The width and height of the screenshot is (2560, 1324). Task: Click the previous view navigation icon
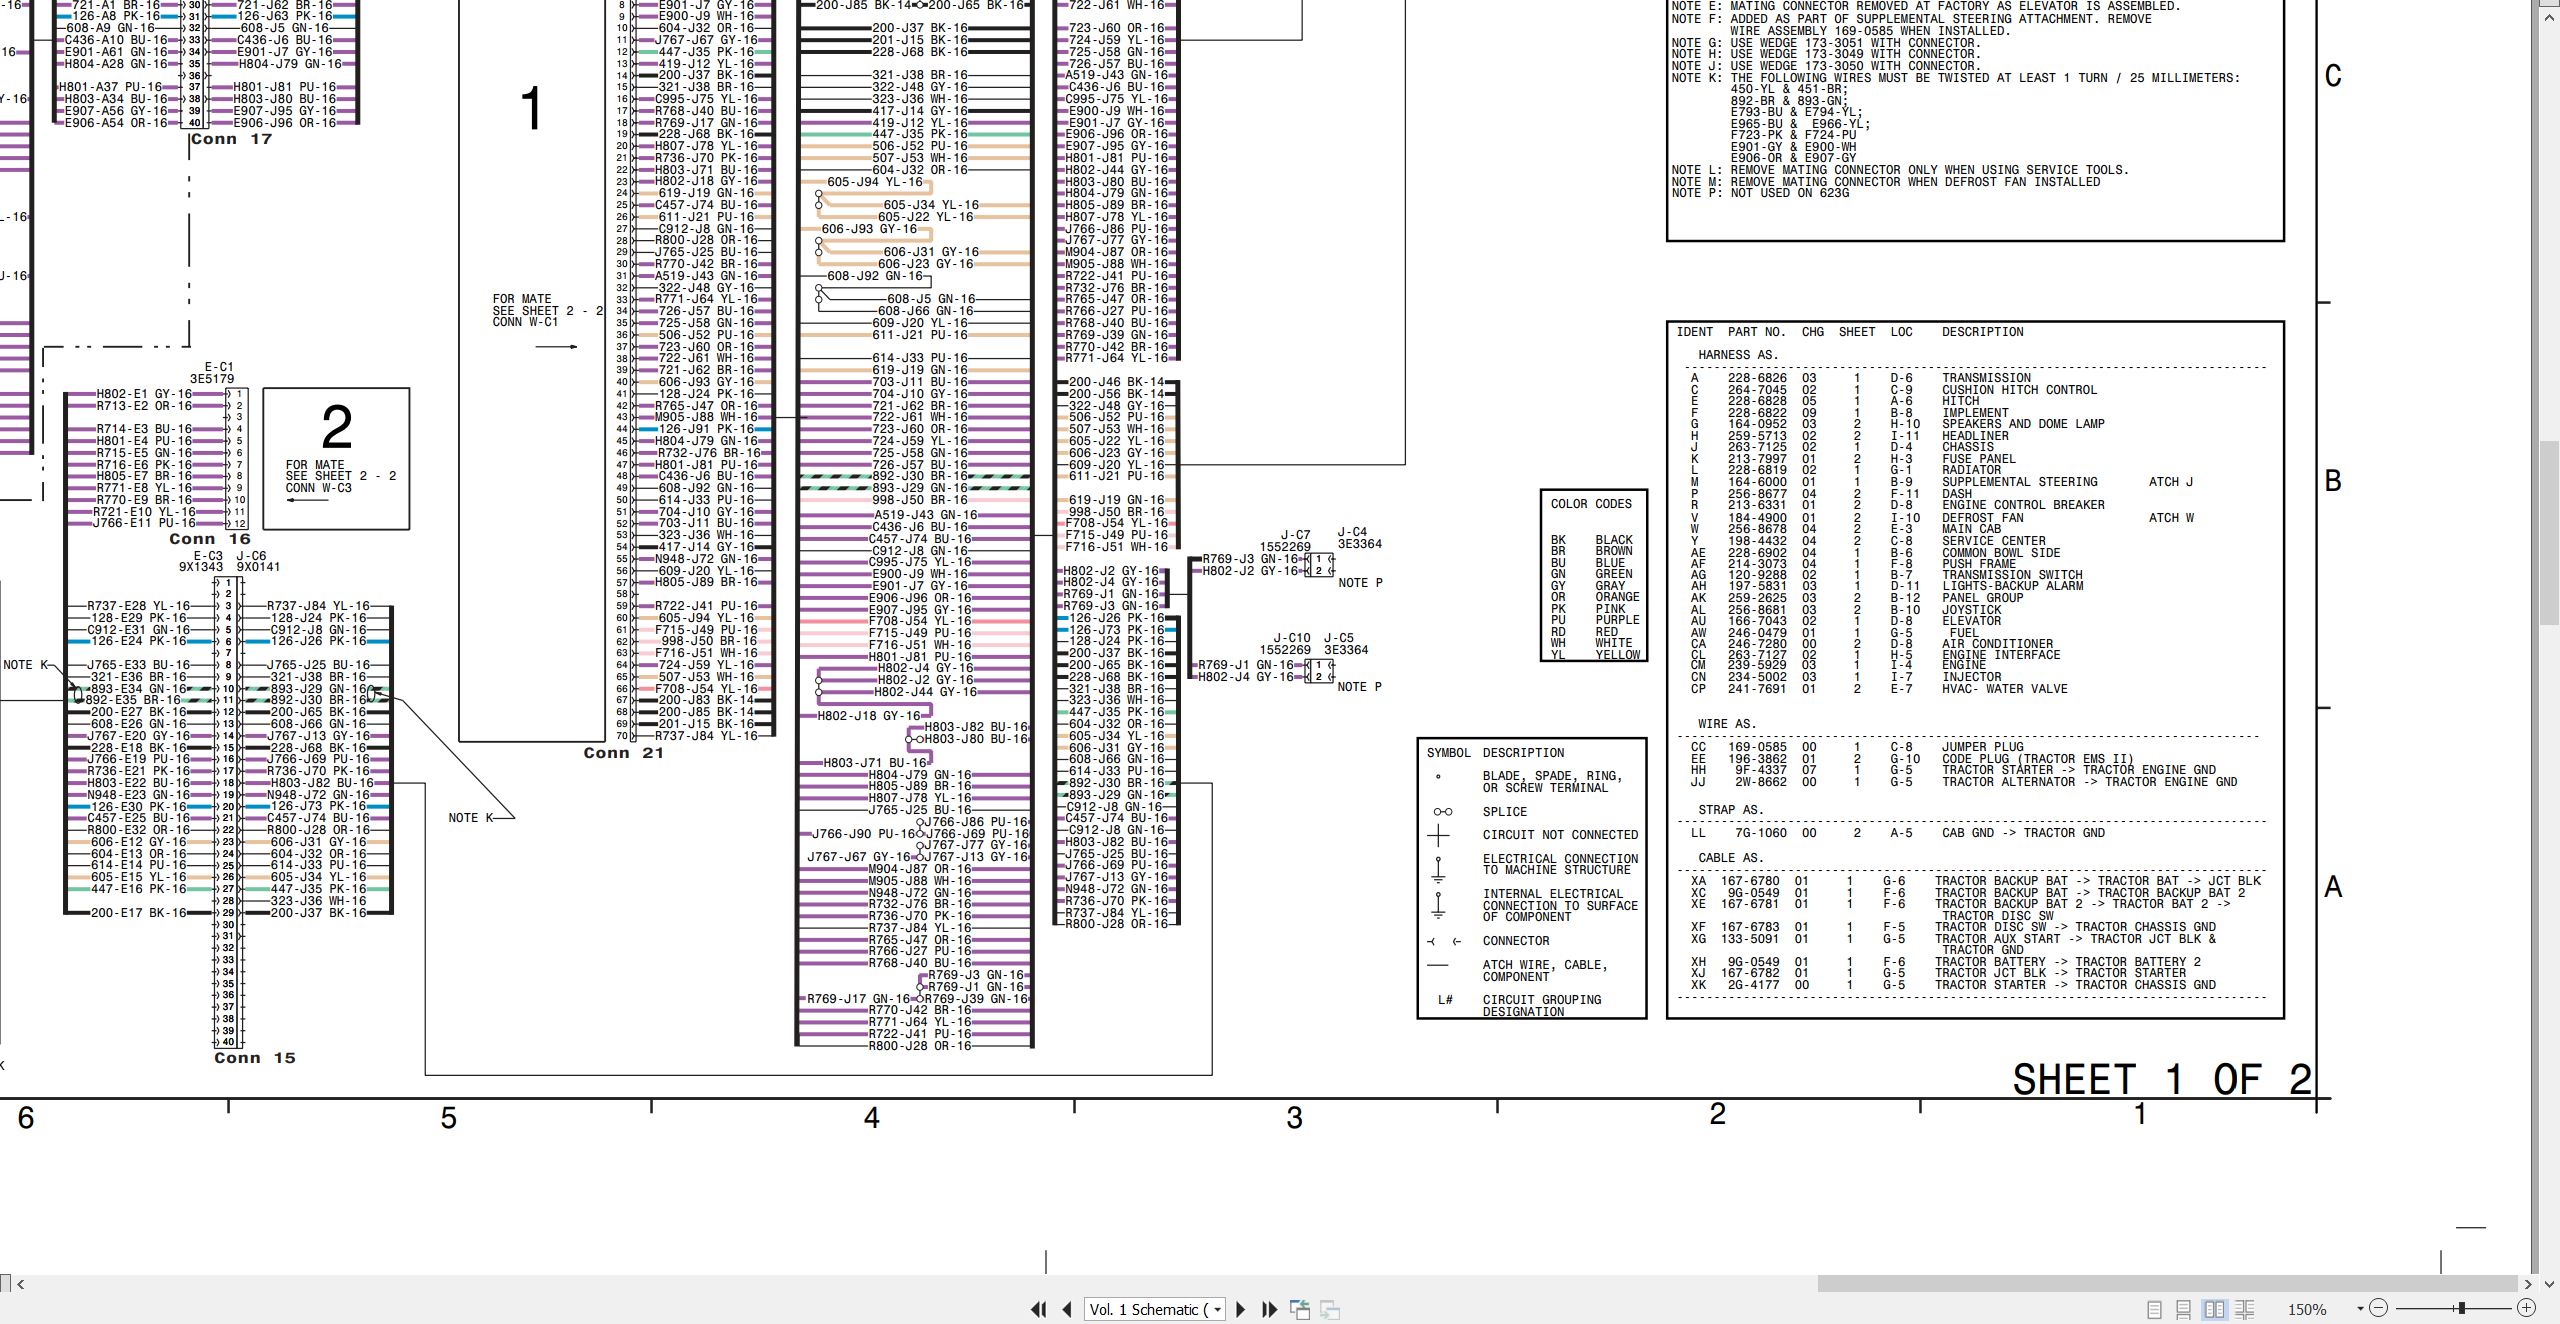click(1300, 1309)
